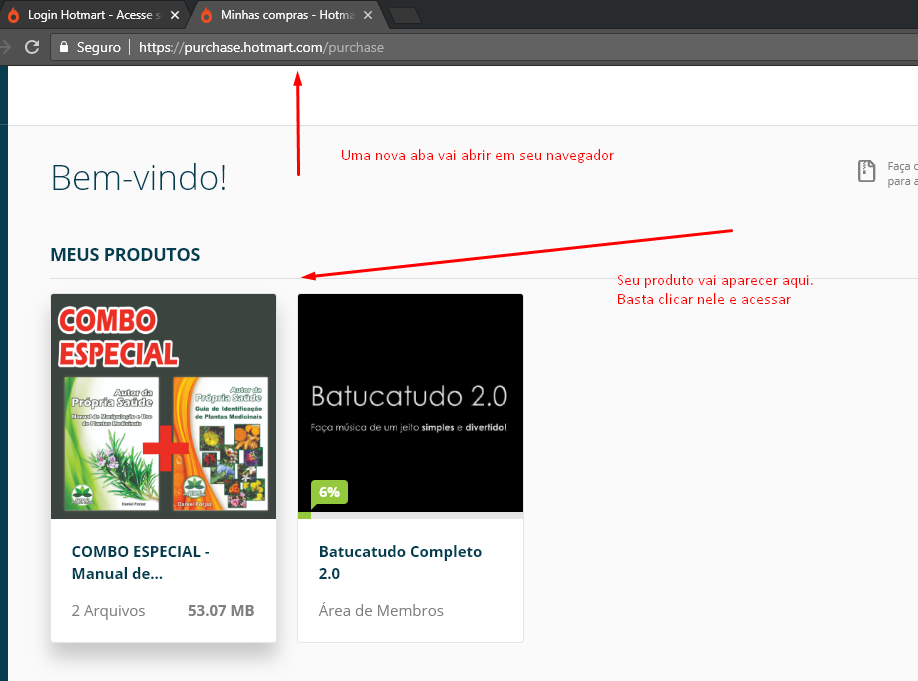Click the Hotmart flame icon on Login tab
The height and width of the screenshot is (681, 918).
[13, 16]
